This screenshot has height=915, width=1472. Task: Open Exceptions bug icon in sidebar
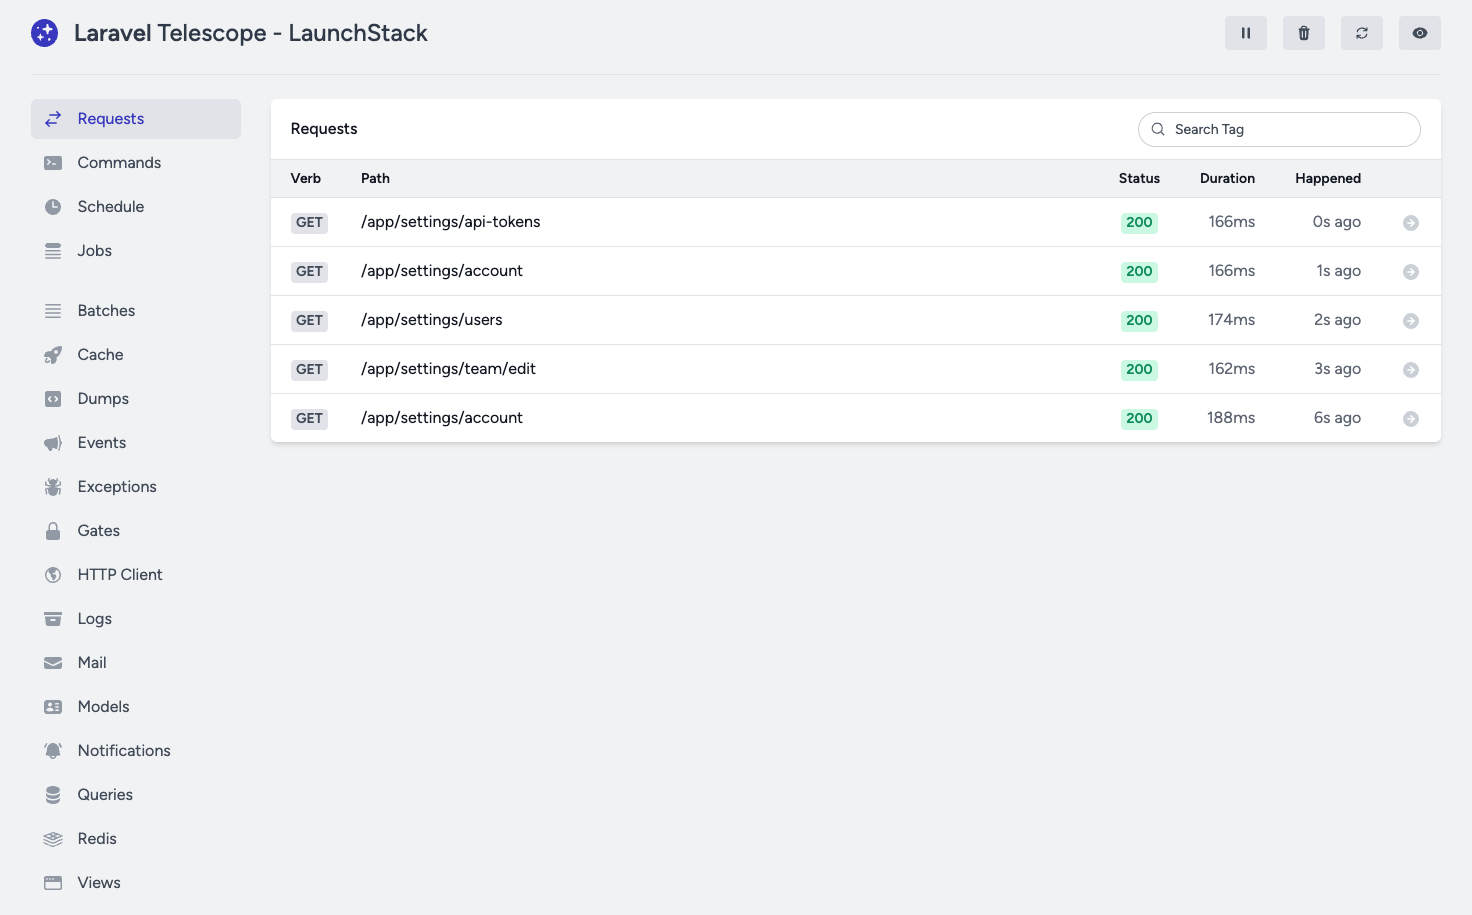53,487
